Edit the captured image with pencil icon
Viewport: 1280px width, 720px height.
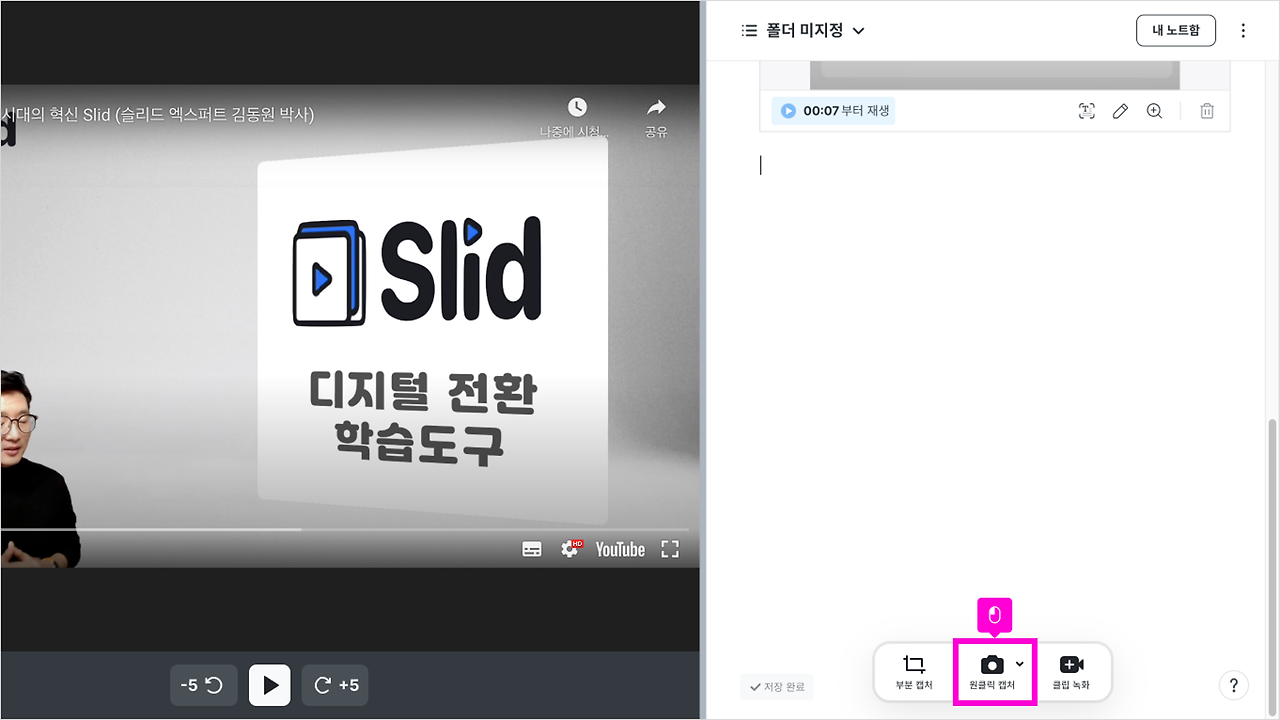pos(1120,111)
